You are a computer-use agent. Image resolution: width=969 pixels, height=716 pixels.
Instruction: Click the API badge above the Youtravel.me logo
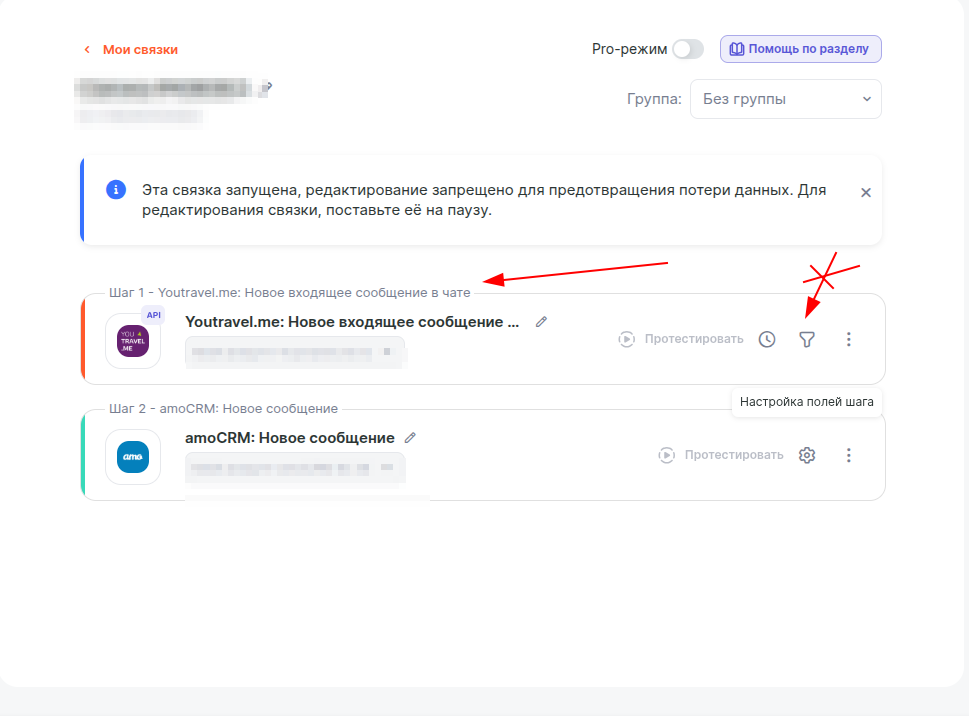[154, 315]
